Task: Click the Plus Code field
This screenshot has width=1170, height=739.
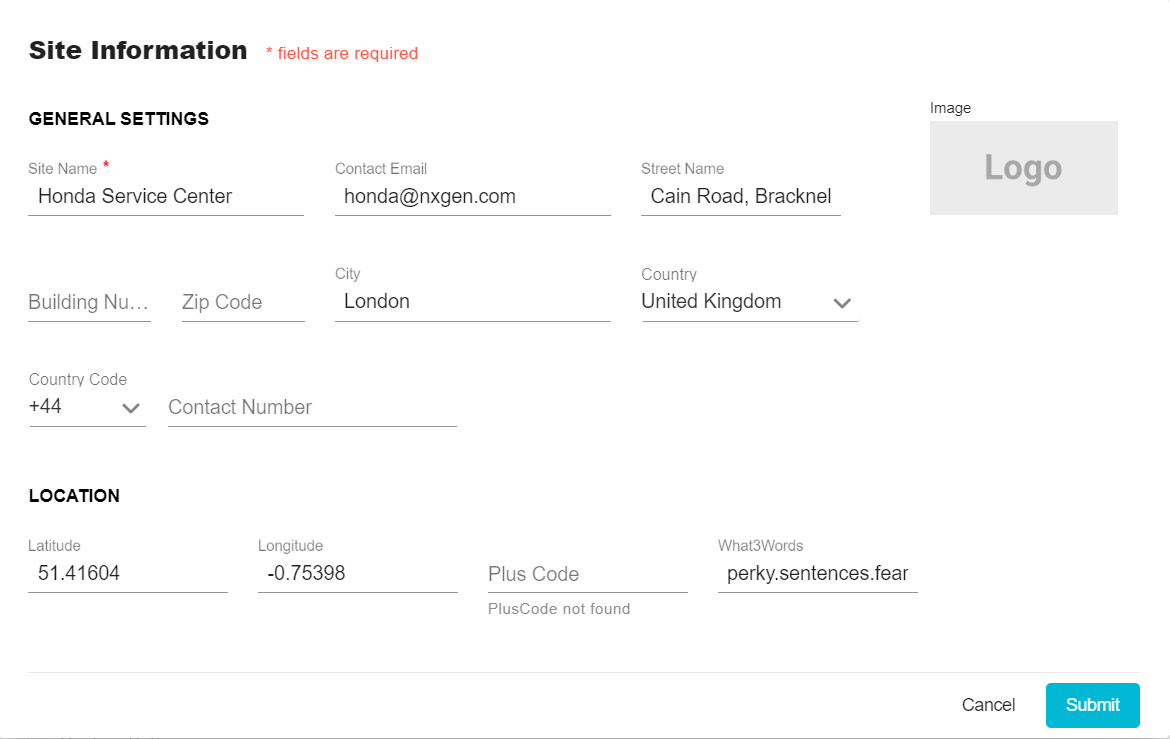Action: pyautogui.click(x=587, y=574)
